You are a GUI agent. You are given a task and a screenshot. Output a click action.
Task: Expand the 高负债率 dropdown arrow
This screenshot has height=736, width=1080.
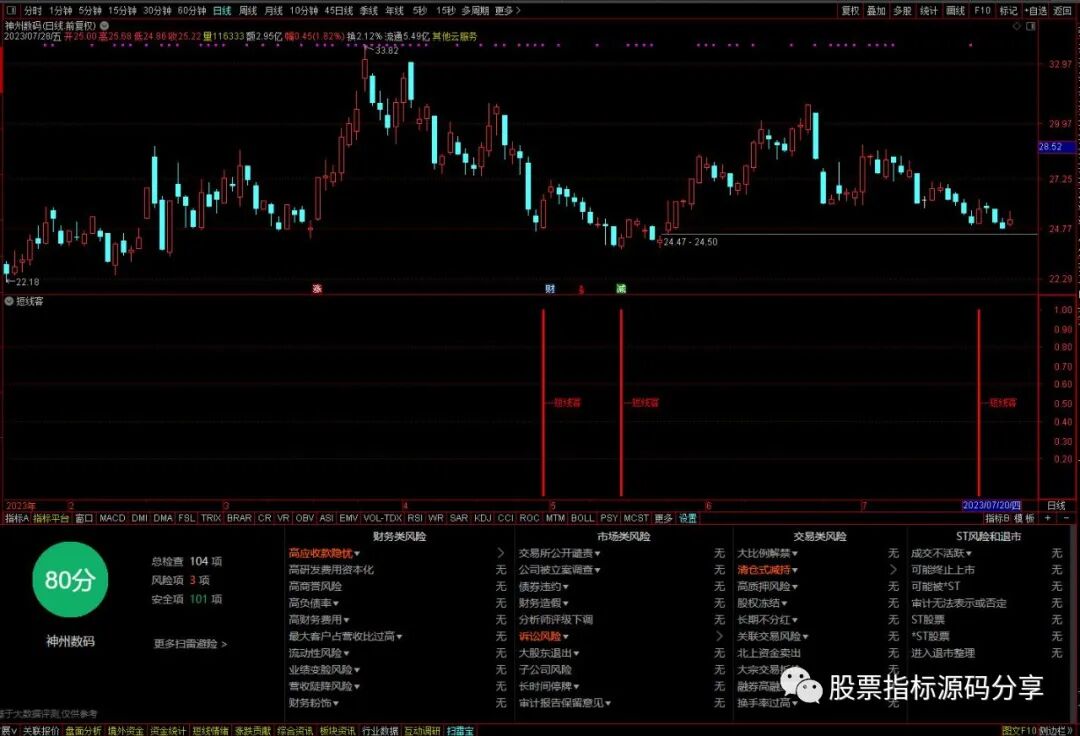click(x=335, y=603)
